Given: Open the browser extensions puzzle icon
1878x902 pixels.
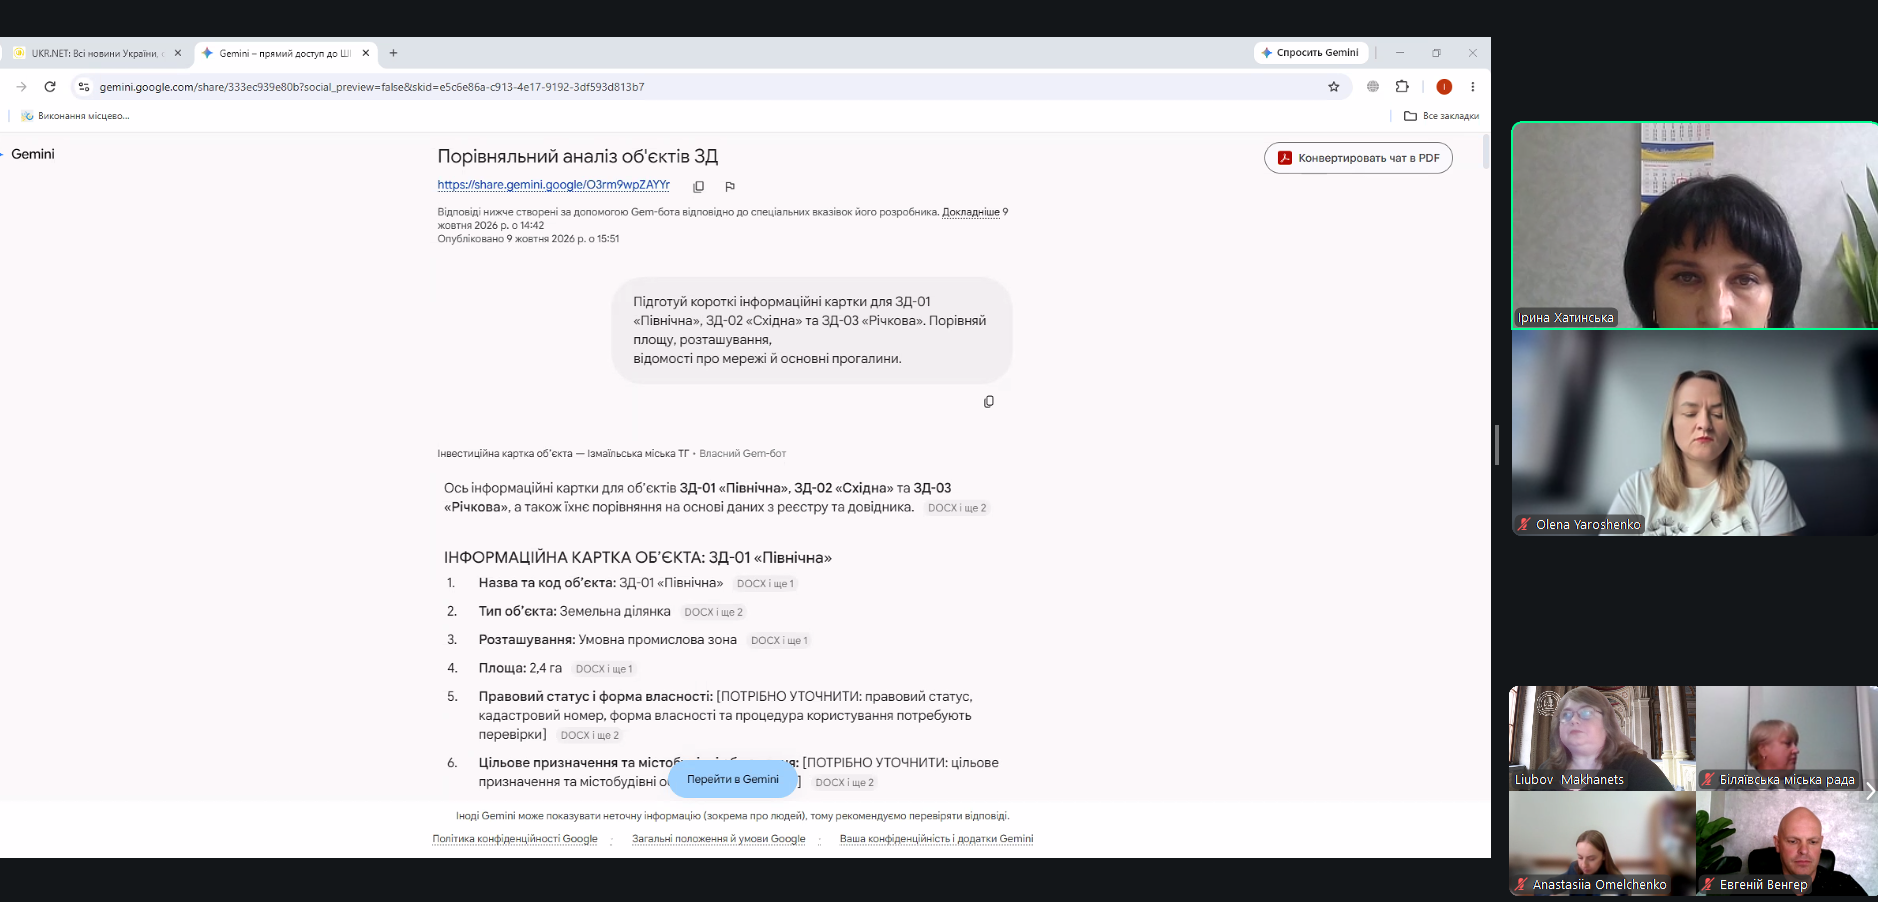Looking at the screenshot, I should pyautogui.click(x=1402, y=87).
